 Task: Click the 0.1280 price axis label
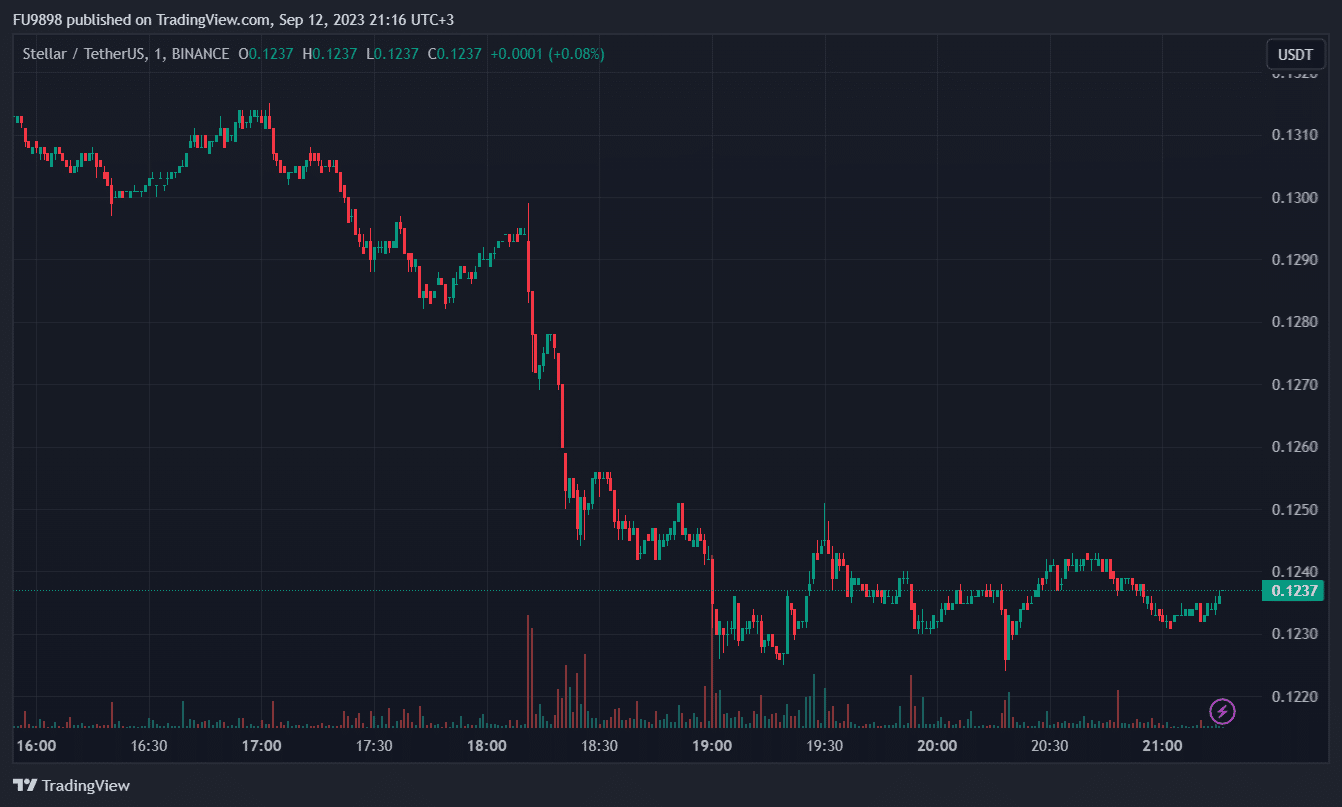point(1296,322)
